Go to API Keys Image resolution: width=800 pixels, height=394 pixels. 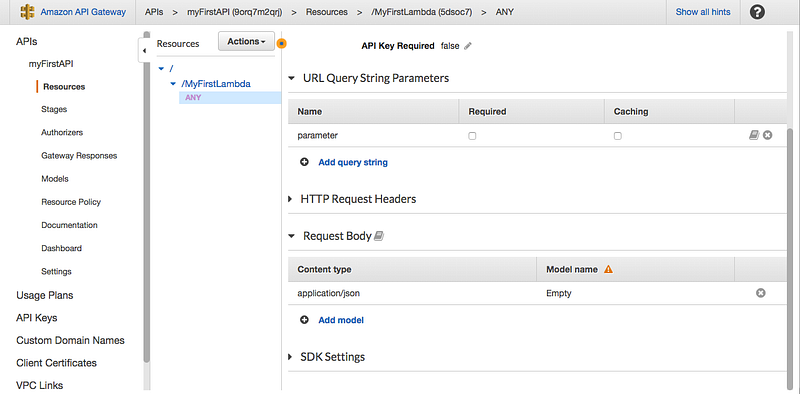(37, 318)
